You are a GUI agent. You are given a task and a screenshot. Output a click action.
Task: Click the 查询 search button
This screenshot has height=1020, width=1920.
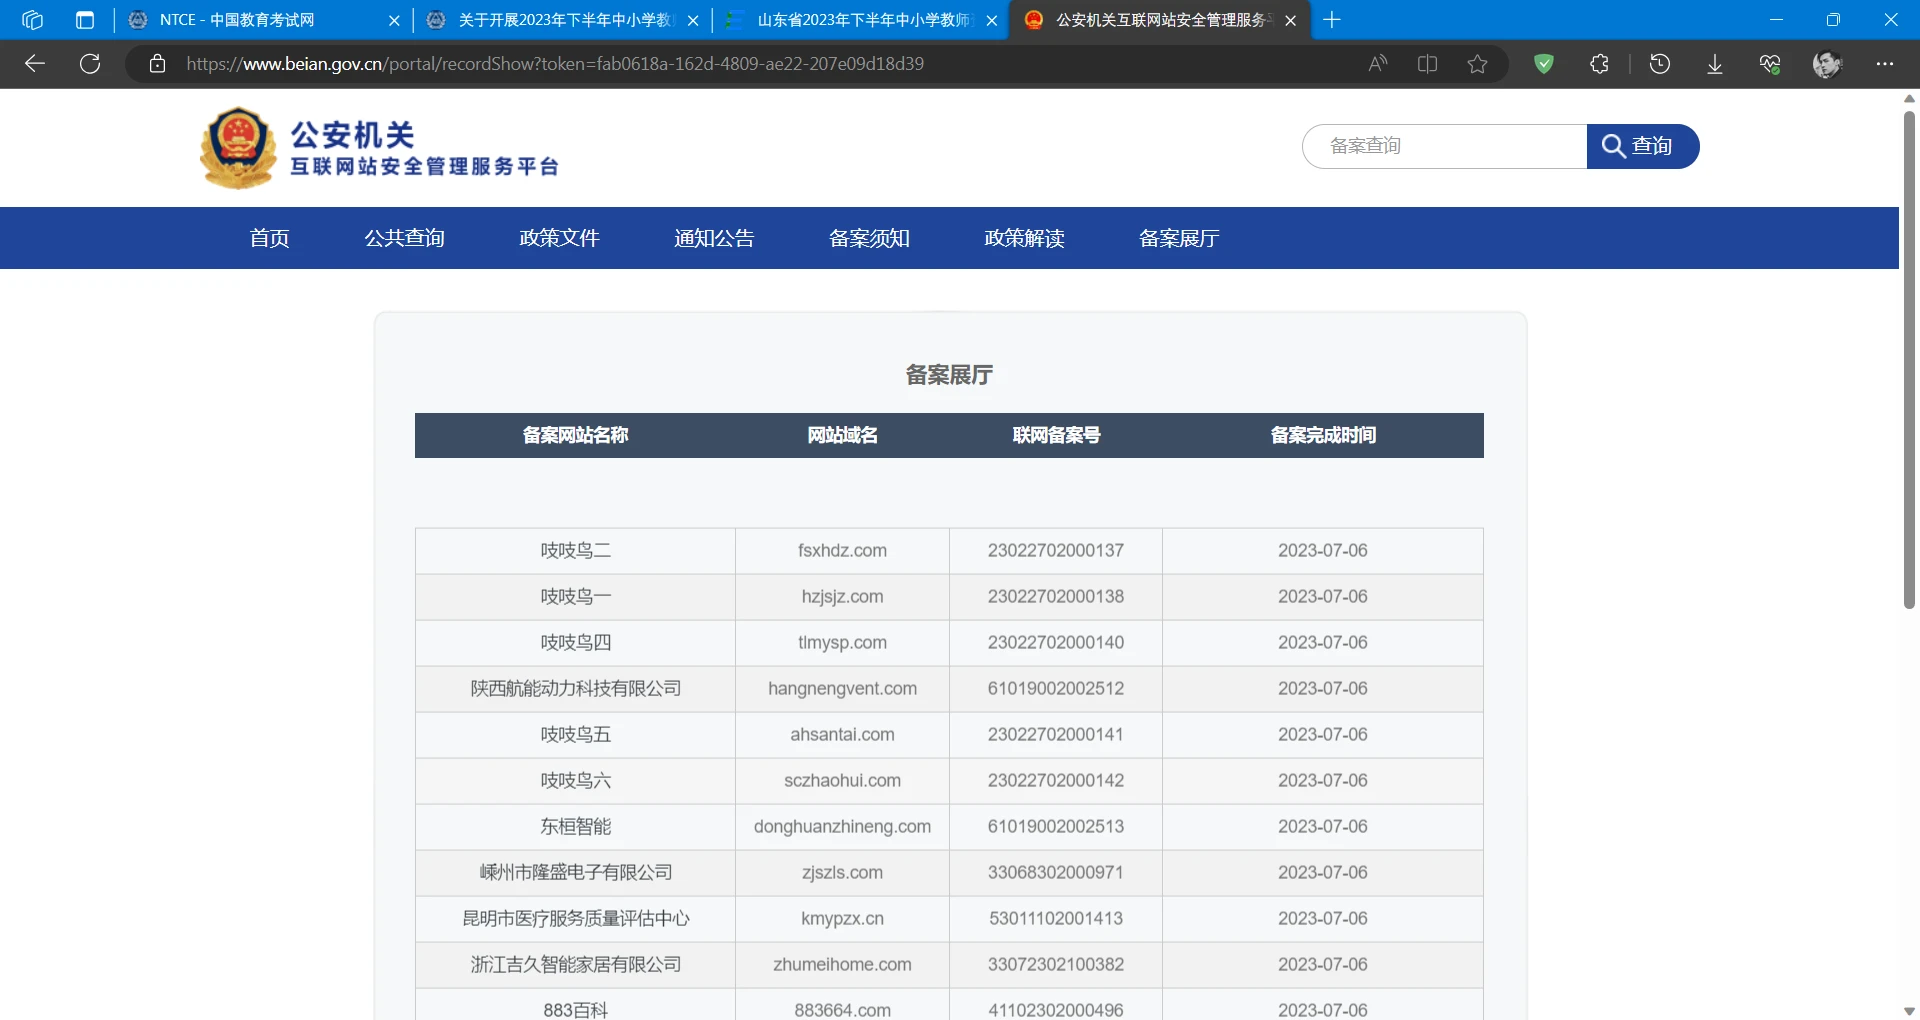coord(1642,146)
